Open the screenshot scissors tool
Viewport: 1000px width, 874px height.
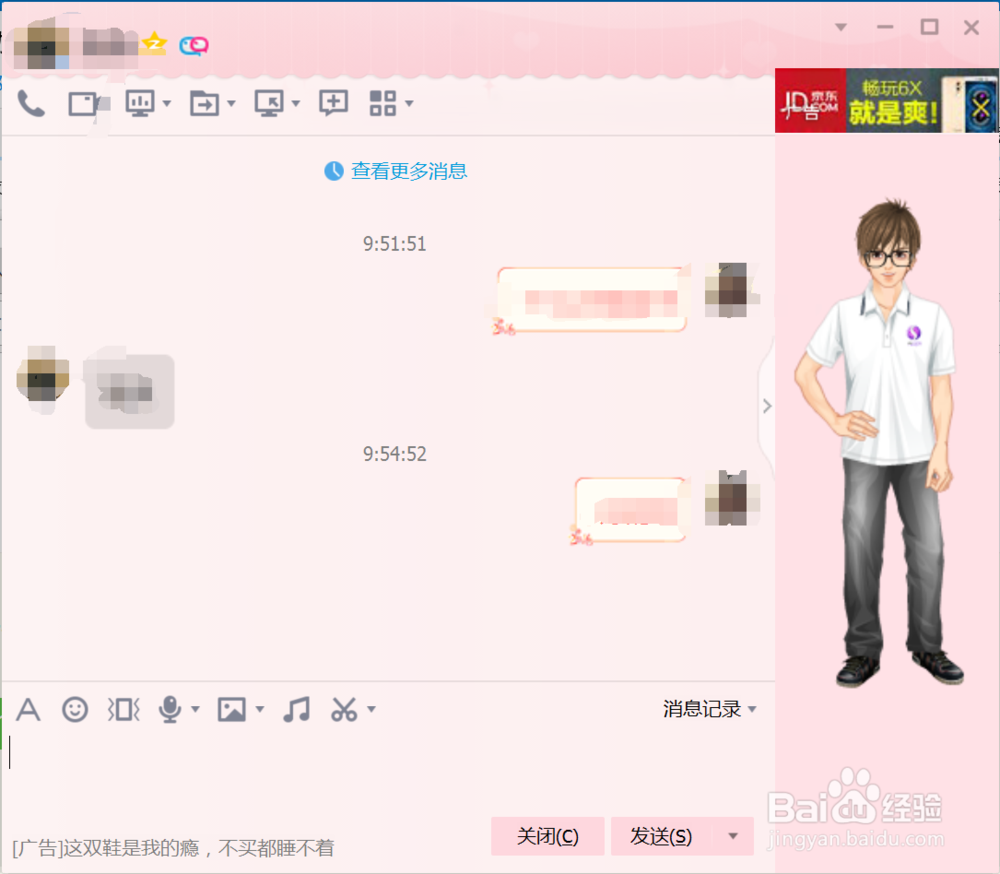(x=345, y=709)
